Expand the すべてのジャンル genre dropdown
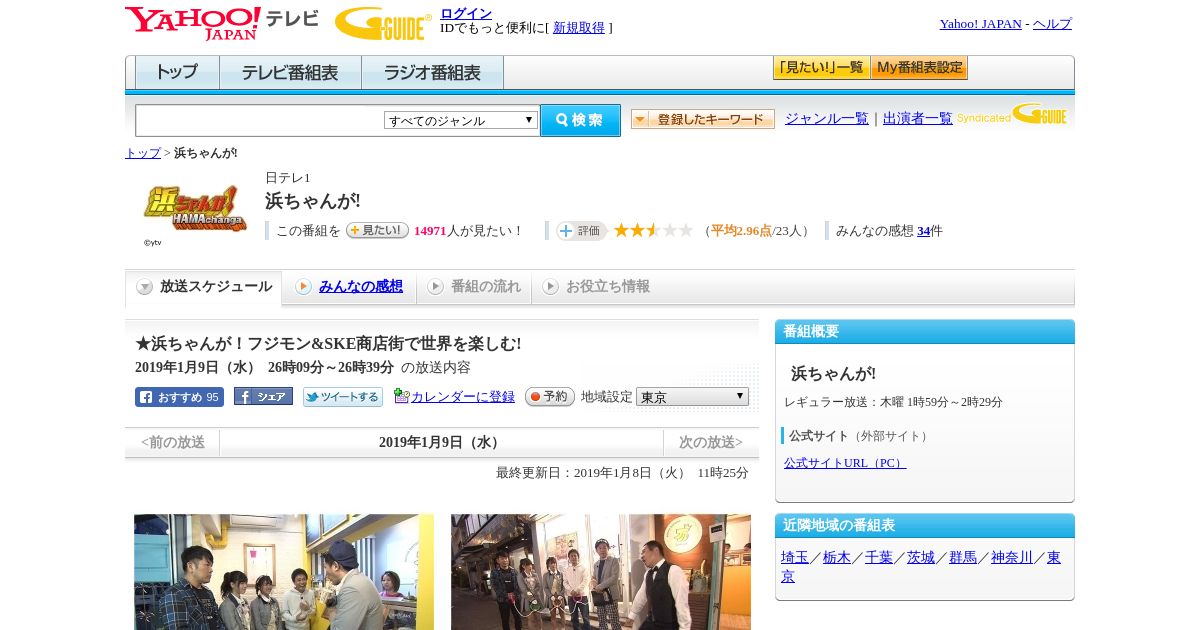 coord(461,120)
